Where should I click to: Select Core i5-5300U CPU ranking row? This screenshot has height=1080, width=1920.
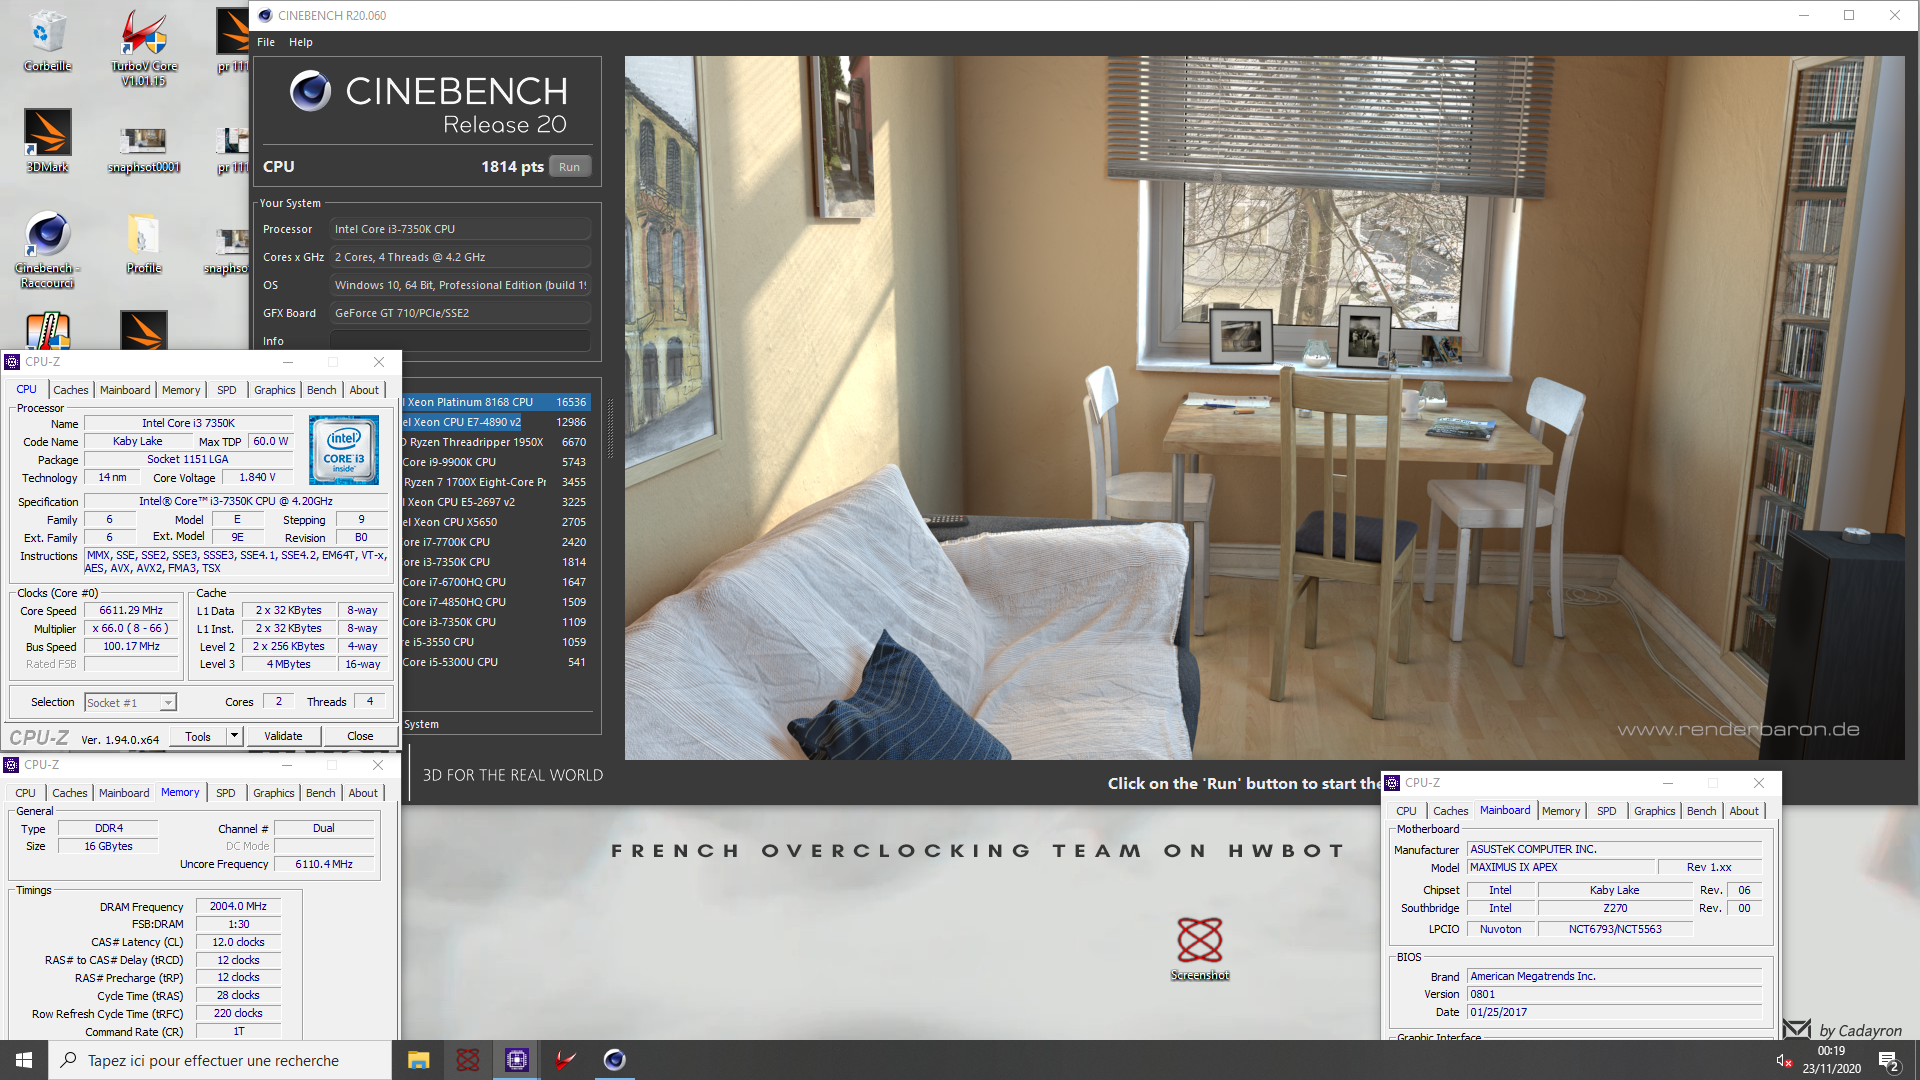(x=496, y=662)
